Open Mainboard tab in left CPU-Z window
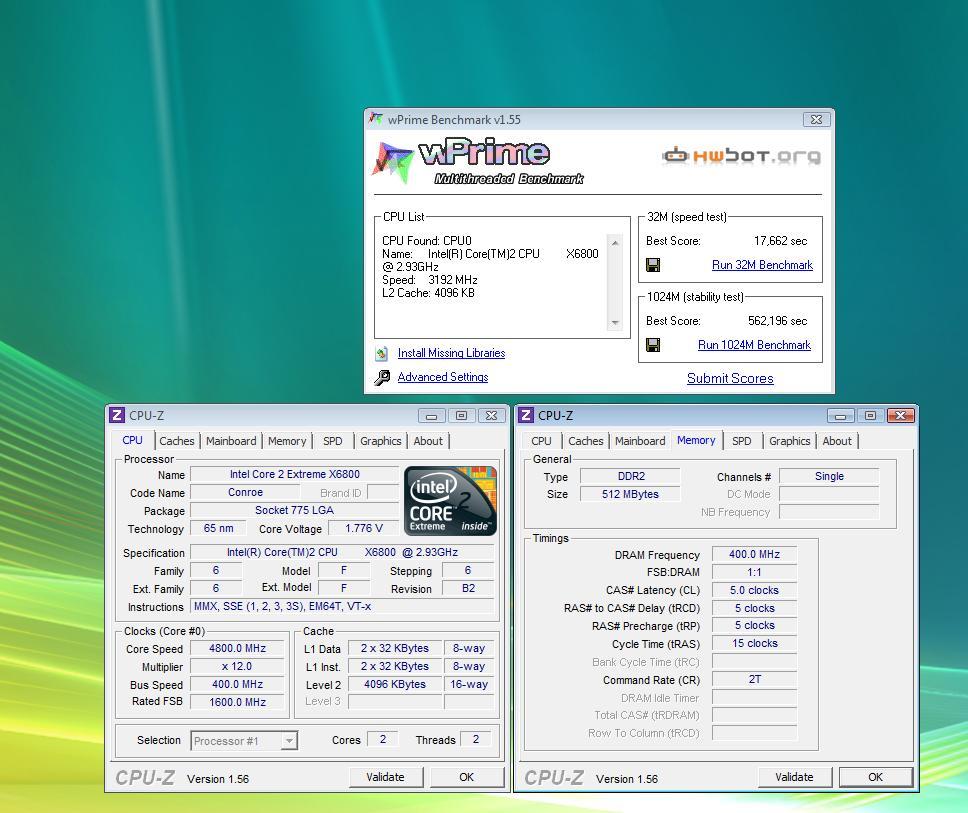The height and width of the screenshot is (813, 968). (x=231, y=441)
